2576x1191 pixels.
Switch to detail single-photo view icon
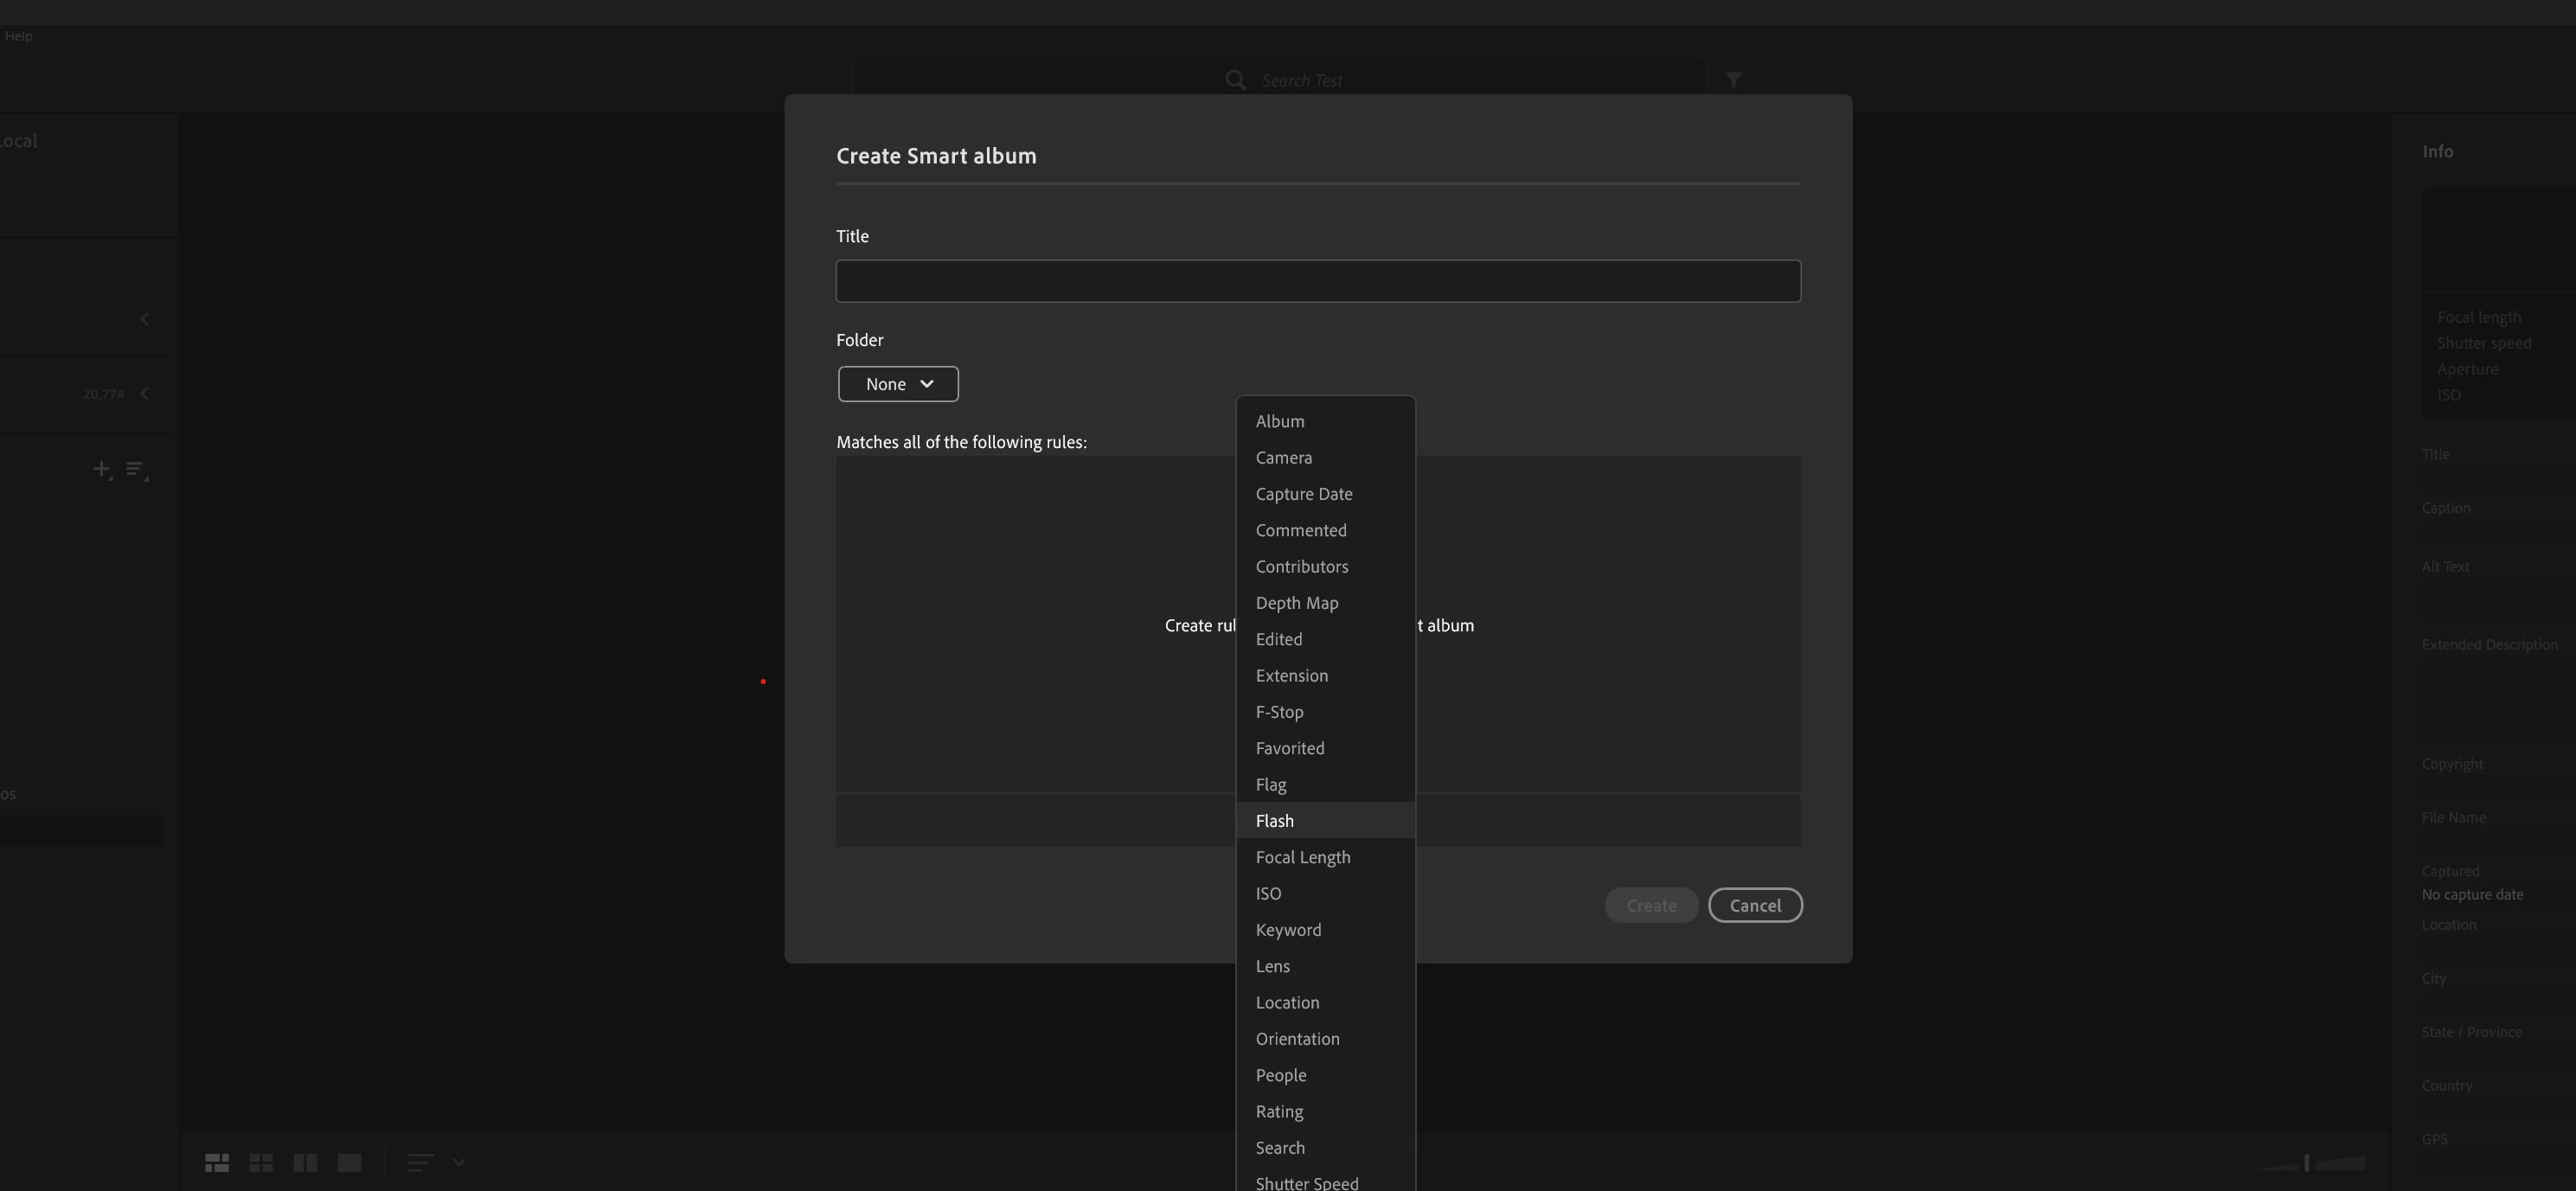pos(349,1162)
